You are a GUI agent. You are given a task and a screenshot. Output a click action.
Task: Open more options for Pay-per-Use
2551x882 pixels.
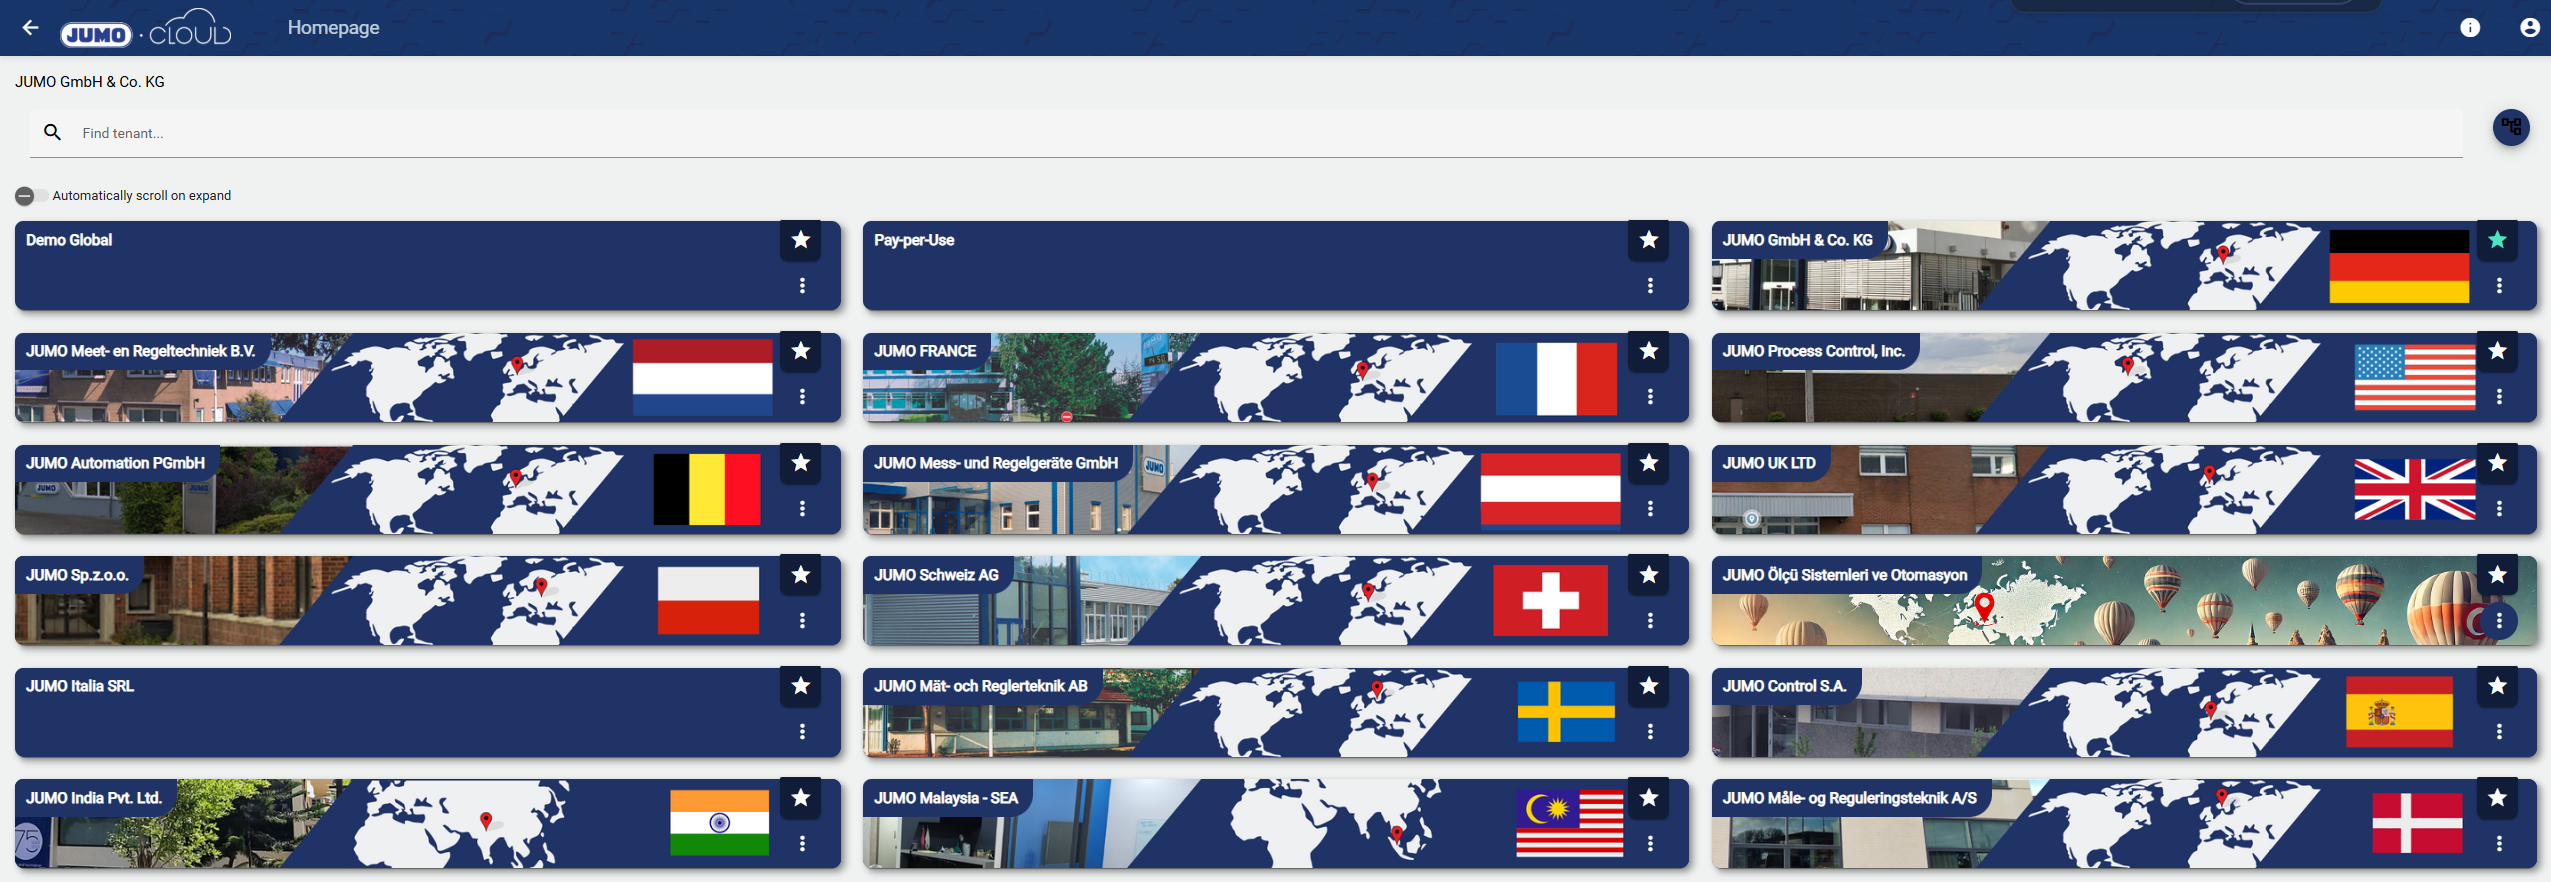pyautogui.click(x=1650, y=286)
